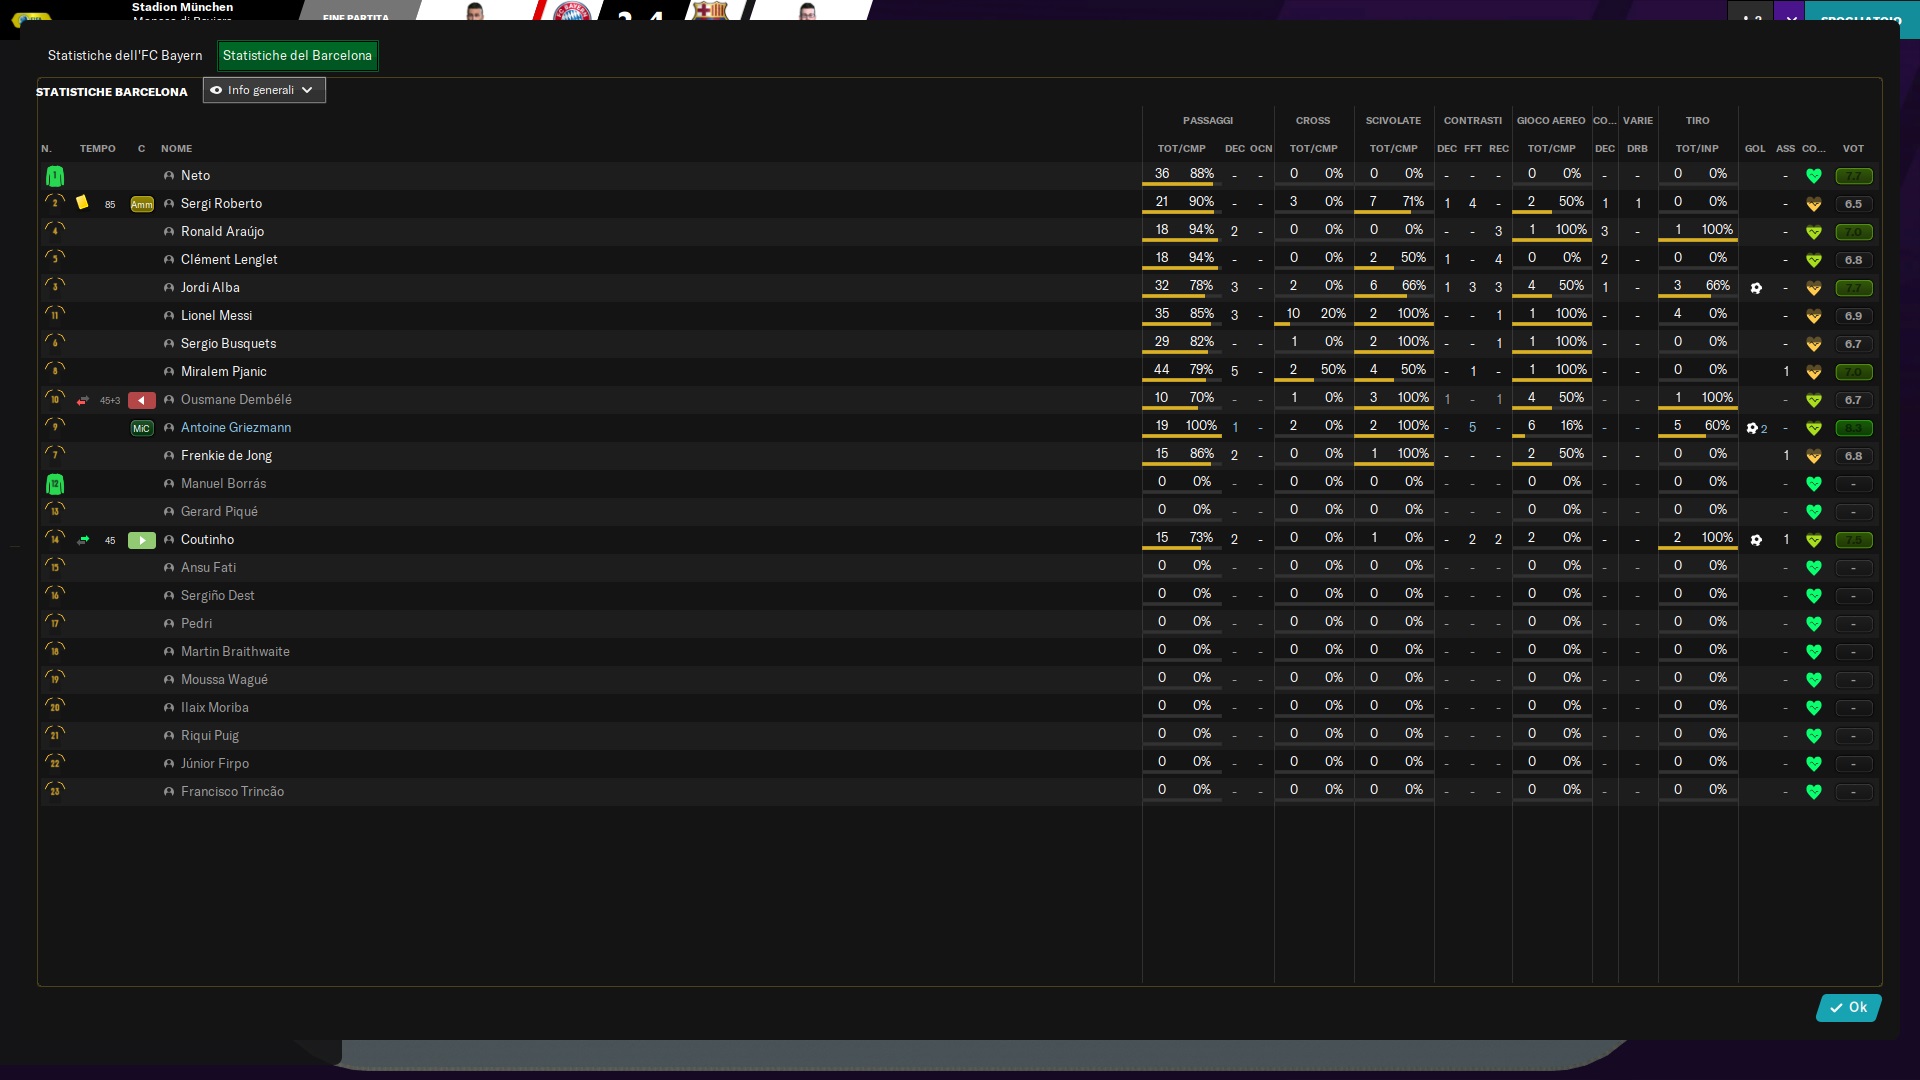Open Antoine Griezmann's player profile link
Screen dimensions: 1920x1080
[x=236, y=428]
